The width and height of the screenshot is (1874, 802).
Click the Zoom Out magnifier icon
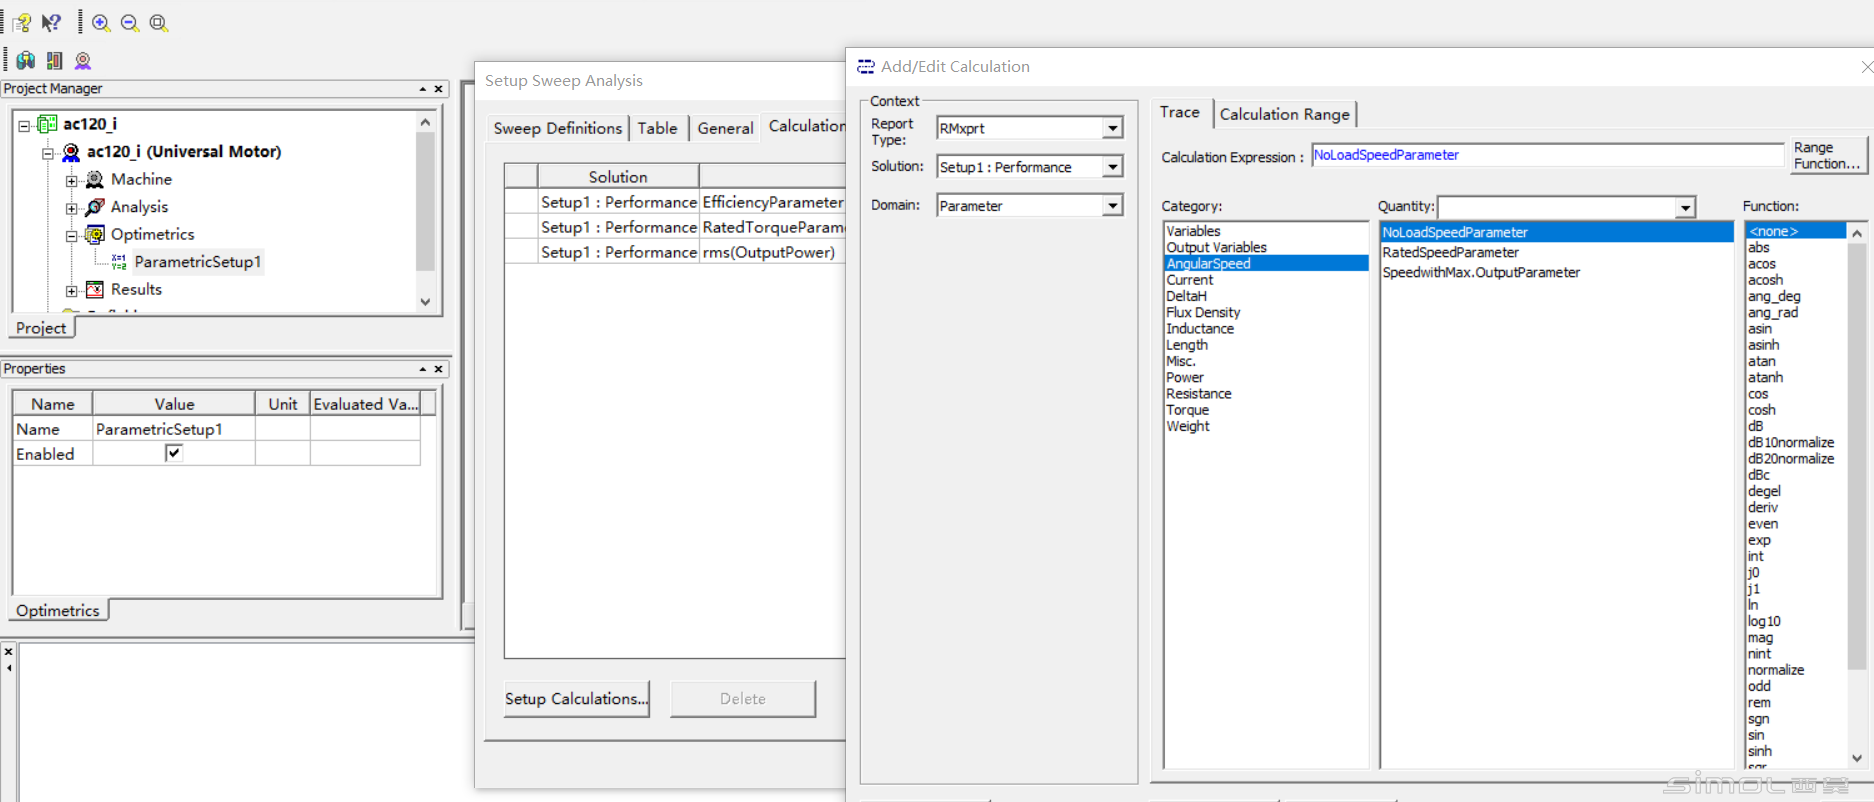(130, 22)
